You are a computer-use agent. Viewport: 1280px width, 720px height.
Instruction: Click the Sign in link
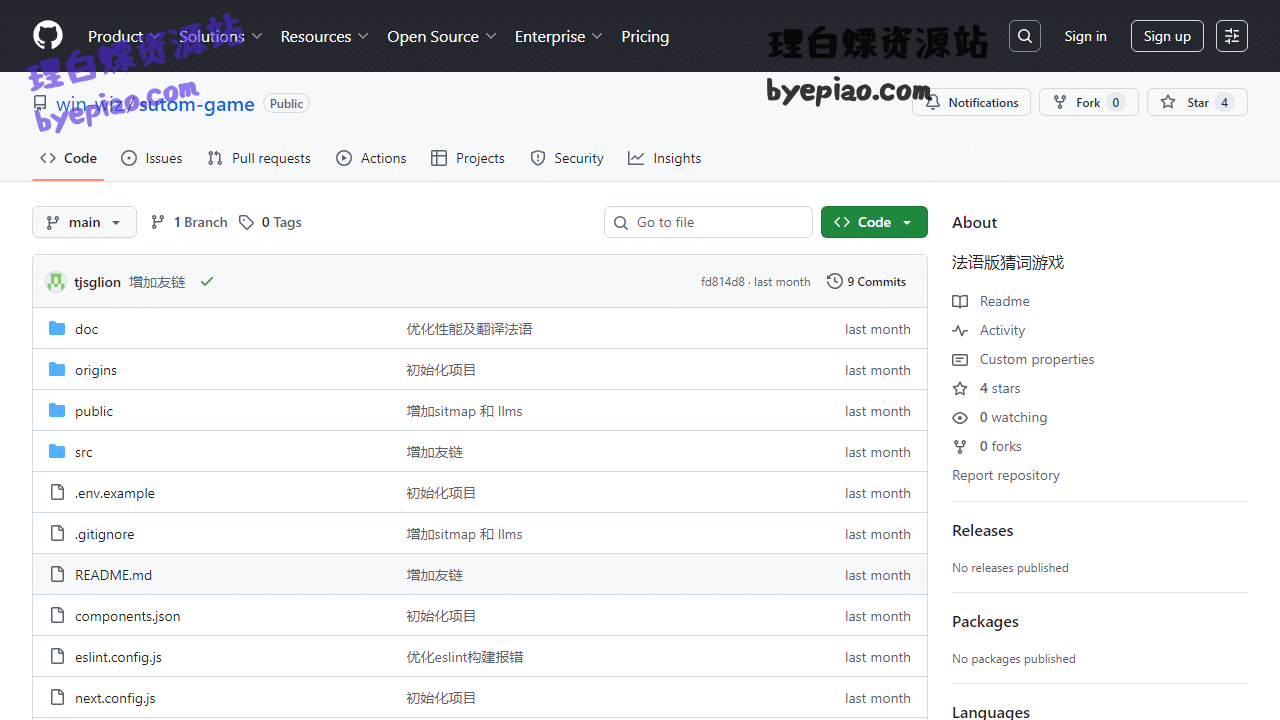pos(1085,36)
